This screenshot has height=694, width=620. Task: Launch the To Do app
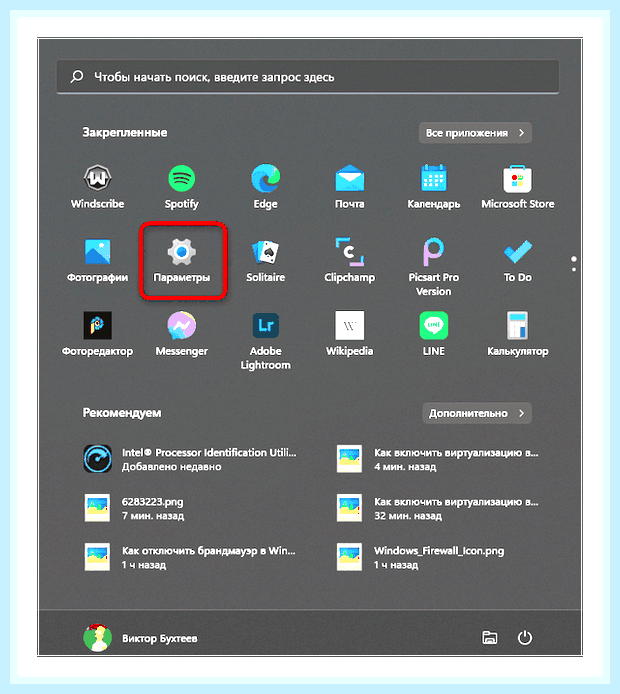(518, 261)
